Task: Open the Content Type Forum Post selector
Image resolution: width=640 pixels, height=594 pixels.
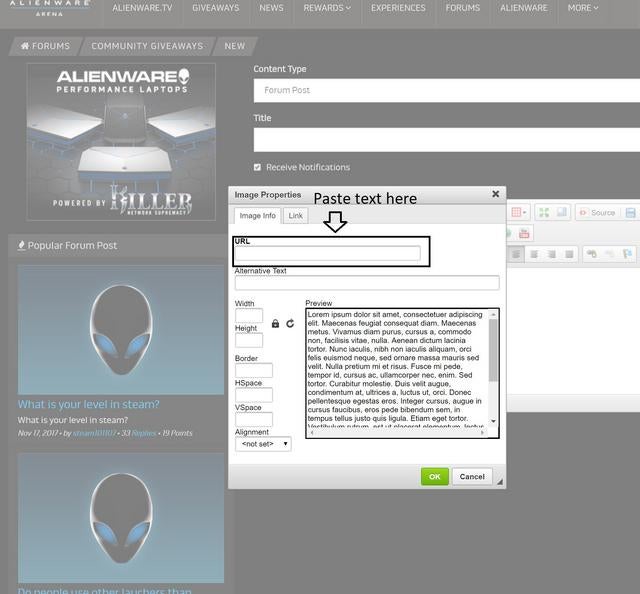Action: [447, 91]
